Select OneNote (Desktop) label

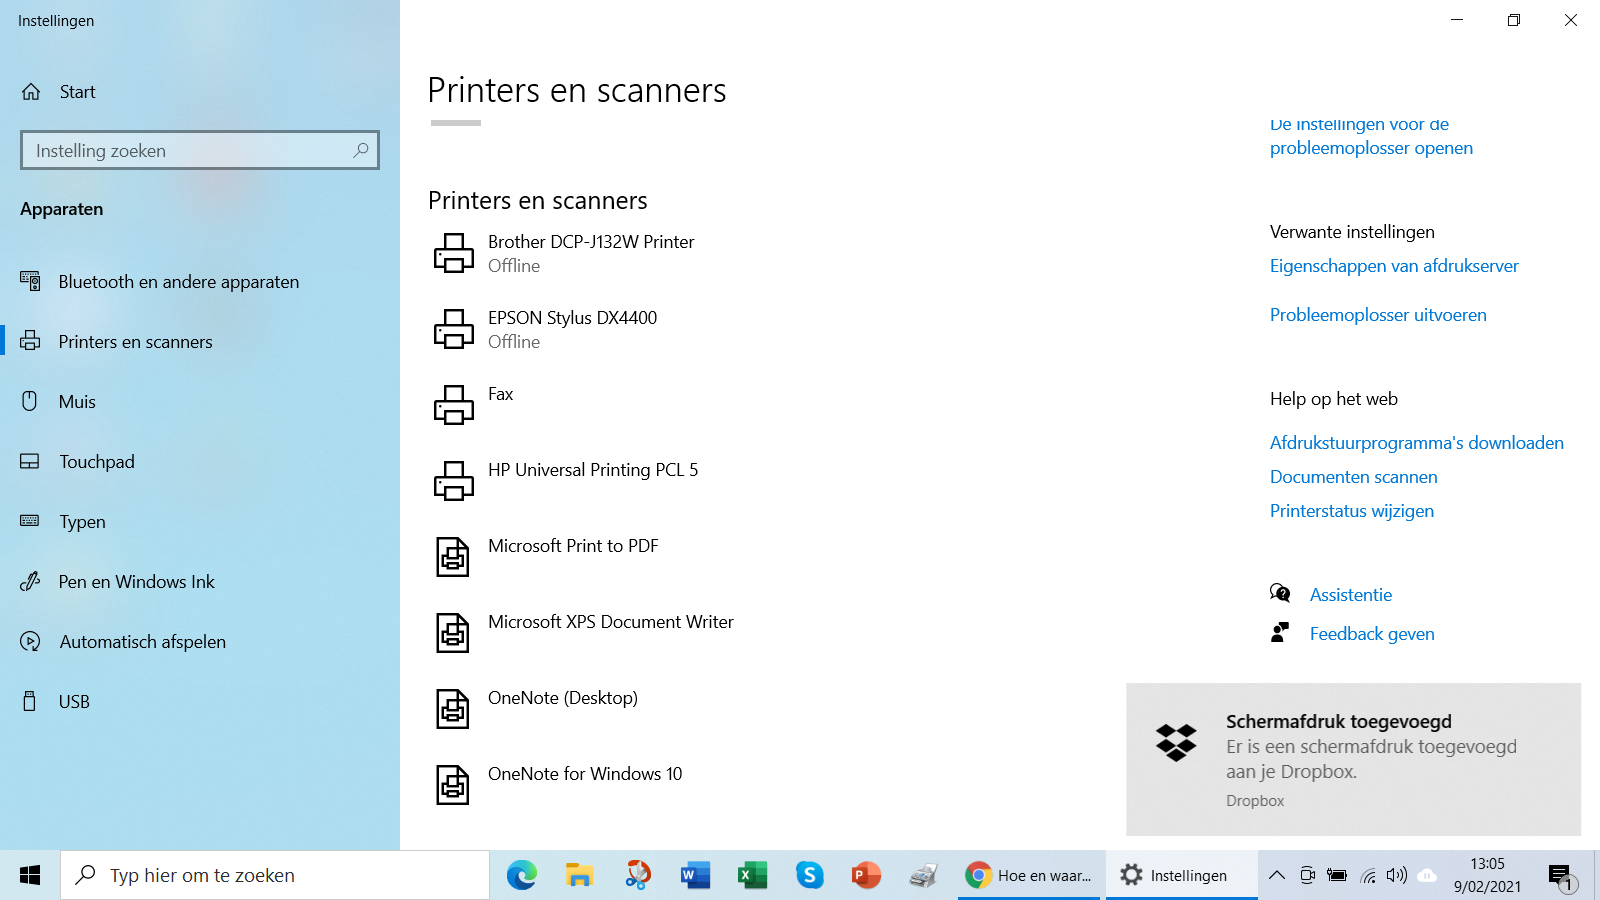563,698
